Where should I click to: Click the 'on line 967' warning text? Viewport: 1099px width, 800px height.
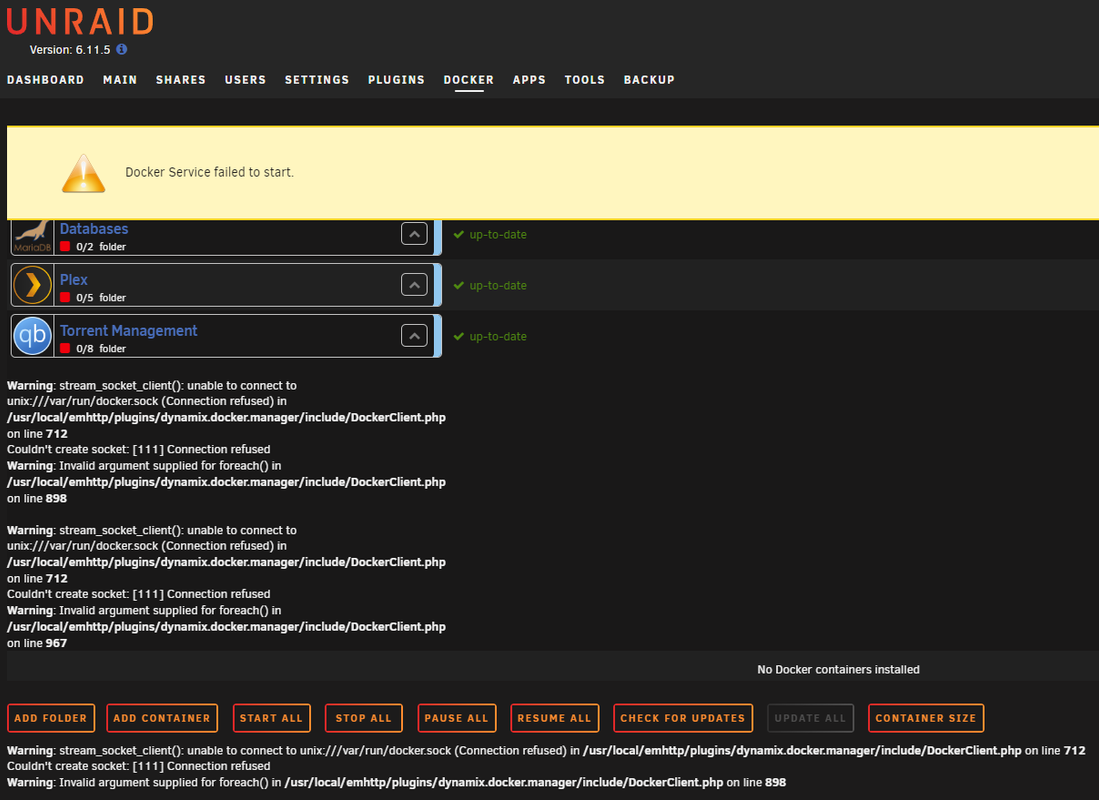pos(37,643)
